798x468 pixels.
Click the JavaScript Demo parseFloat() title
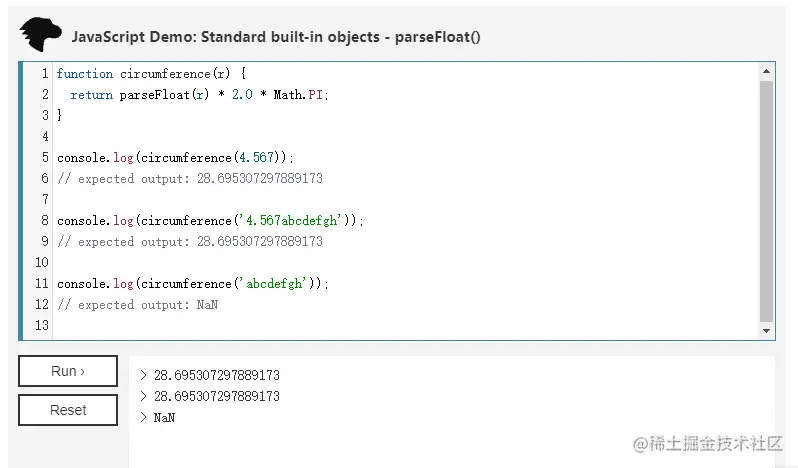point(276,37)
